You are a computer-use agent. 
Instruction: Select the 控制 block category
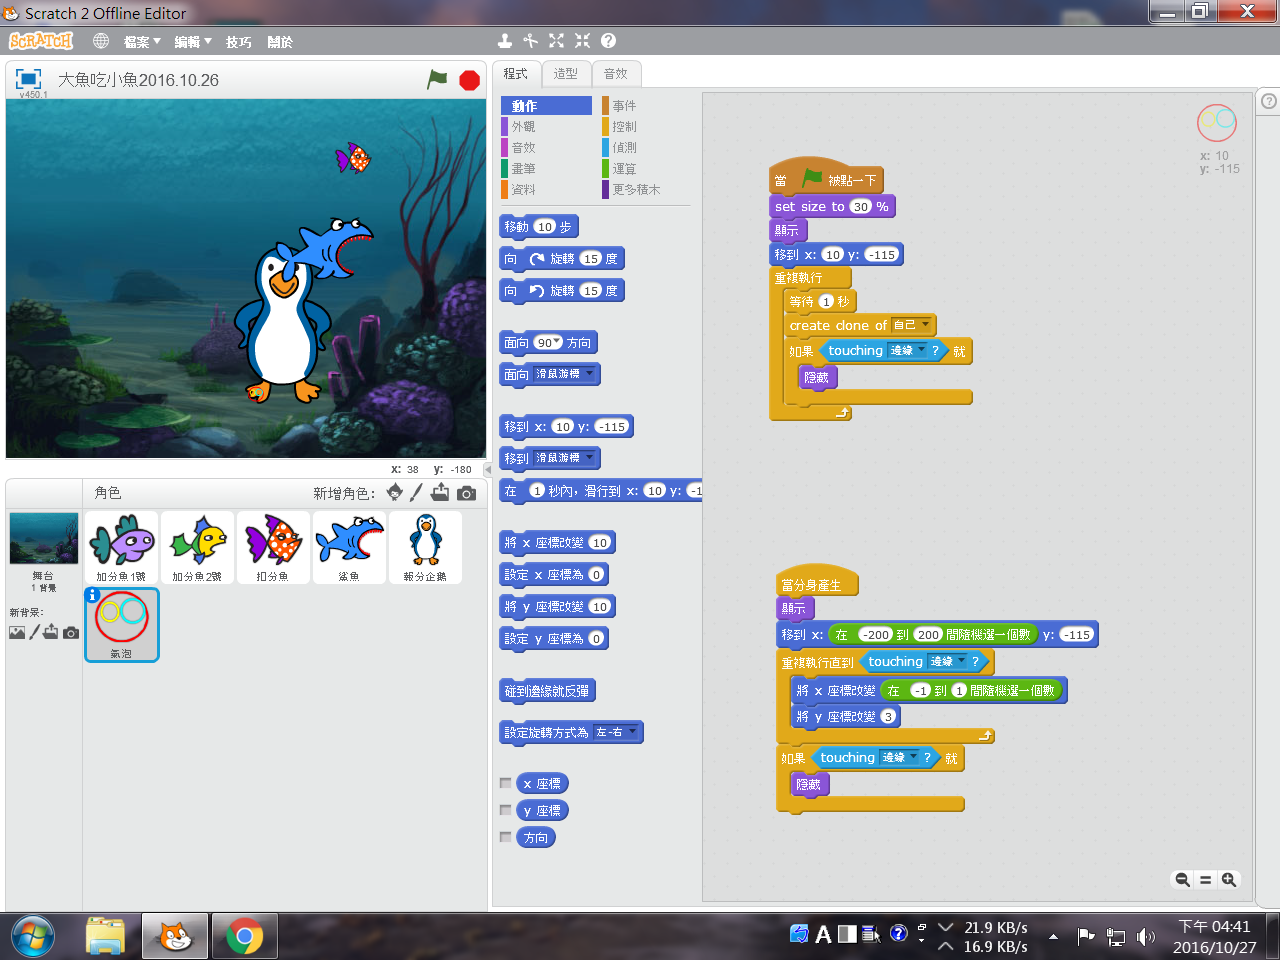(x=624, y=127)
